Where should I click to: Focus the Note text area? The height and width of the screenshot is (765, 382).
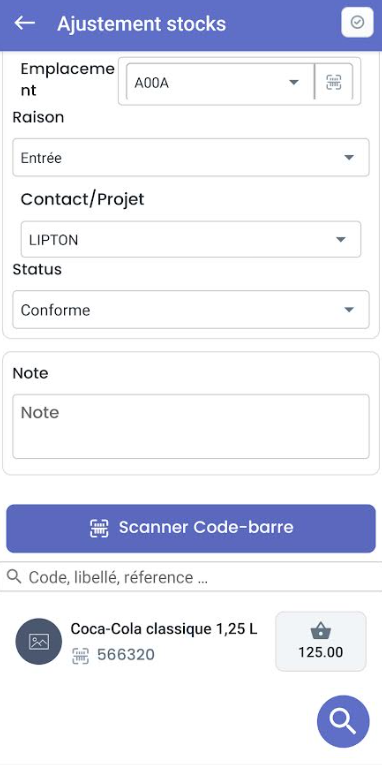point(191,426)
